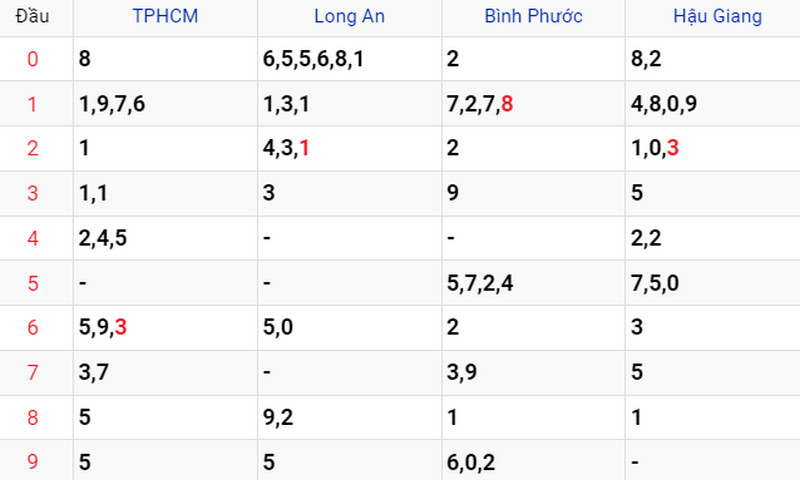Click TPHCM cell 1,9,7,6
800x480 pixels.
tap(112, 104)
